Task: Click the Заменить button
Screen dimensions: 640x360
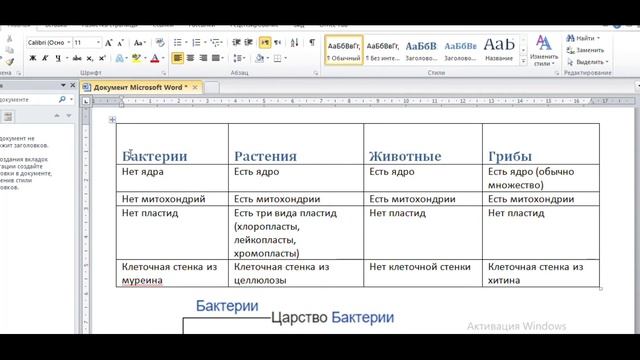Action: pyautogui.click(x=585, y=50)
